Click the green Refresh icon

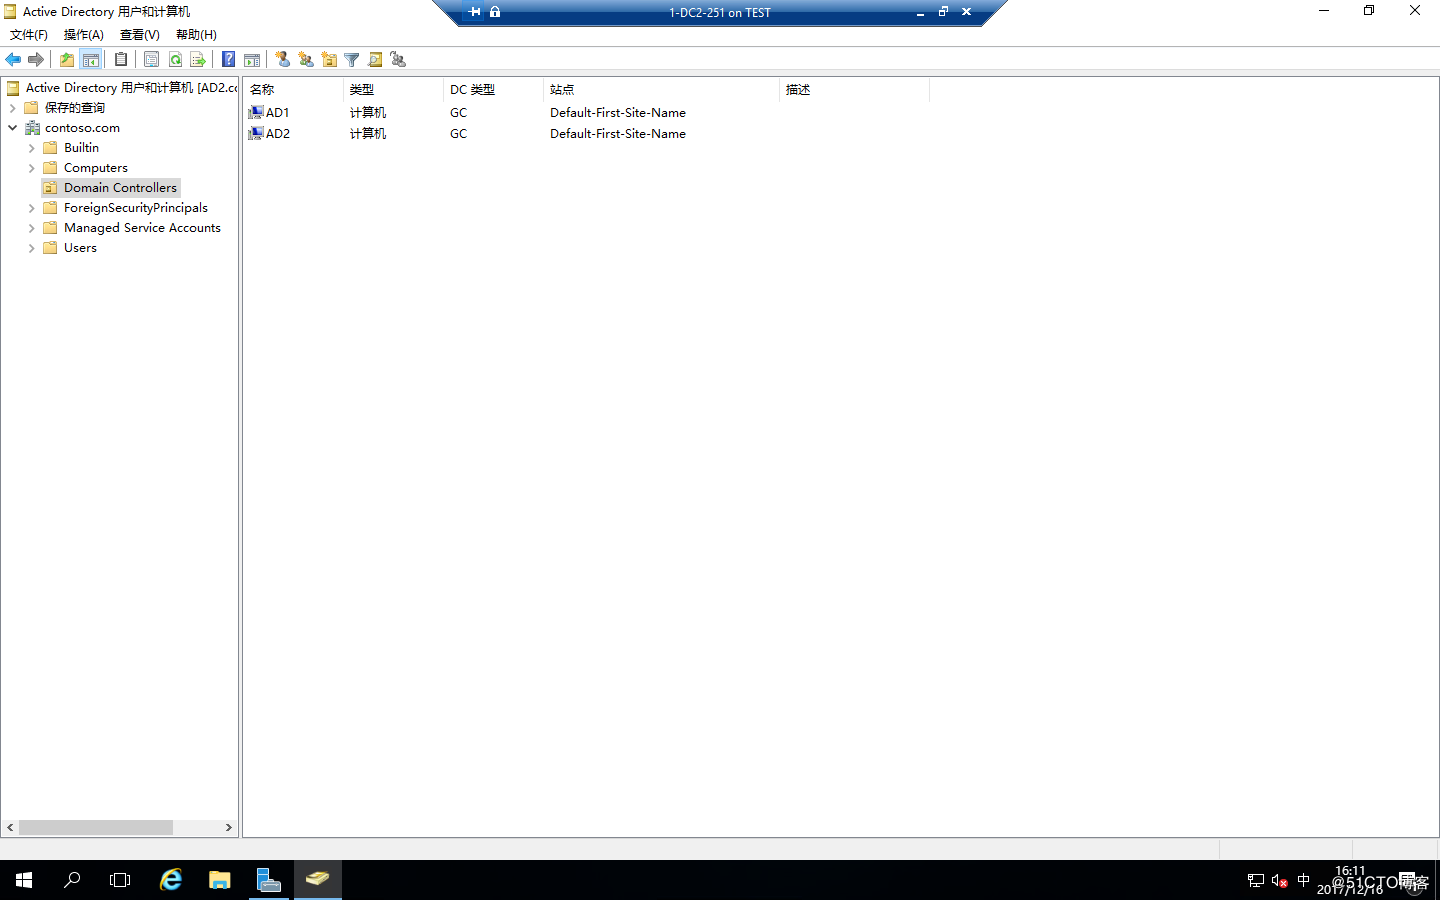pyautogui.click(x=175, y=60)
